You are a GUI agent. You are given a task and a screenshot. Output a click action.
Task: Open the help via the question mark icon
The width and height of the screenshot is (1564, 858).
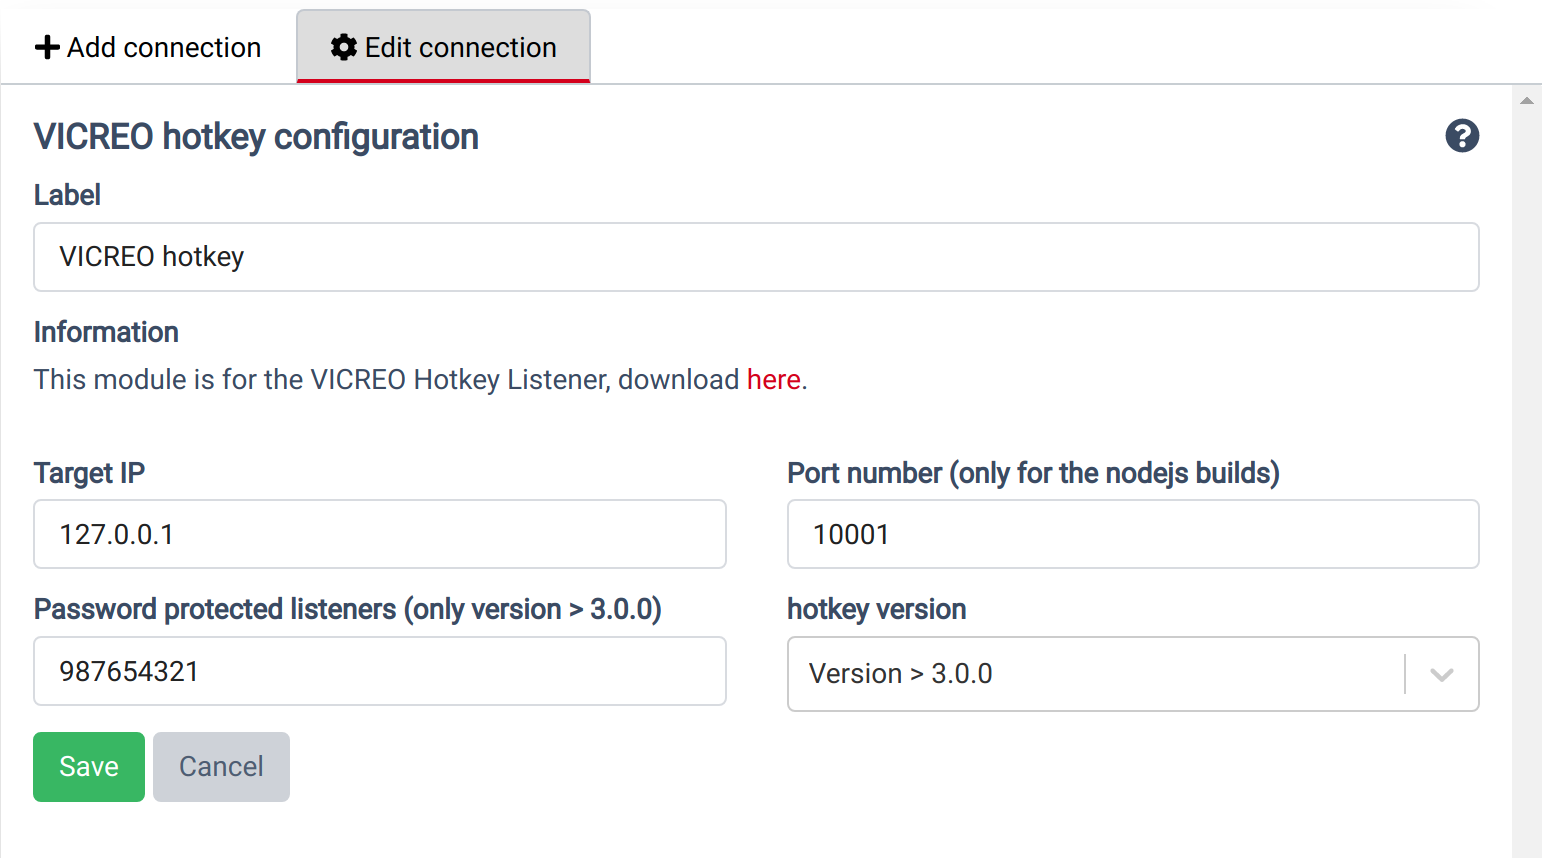[x=1462, y=136]
